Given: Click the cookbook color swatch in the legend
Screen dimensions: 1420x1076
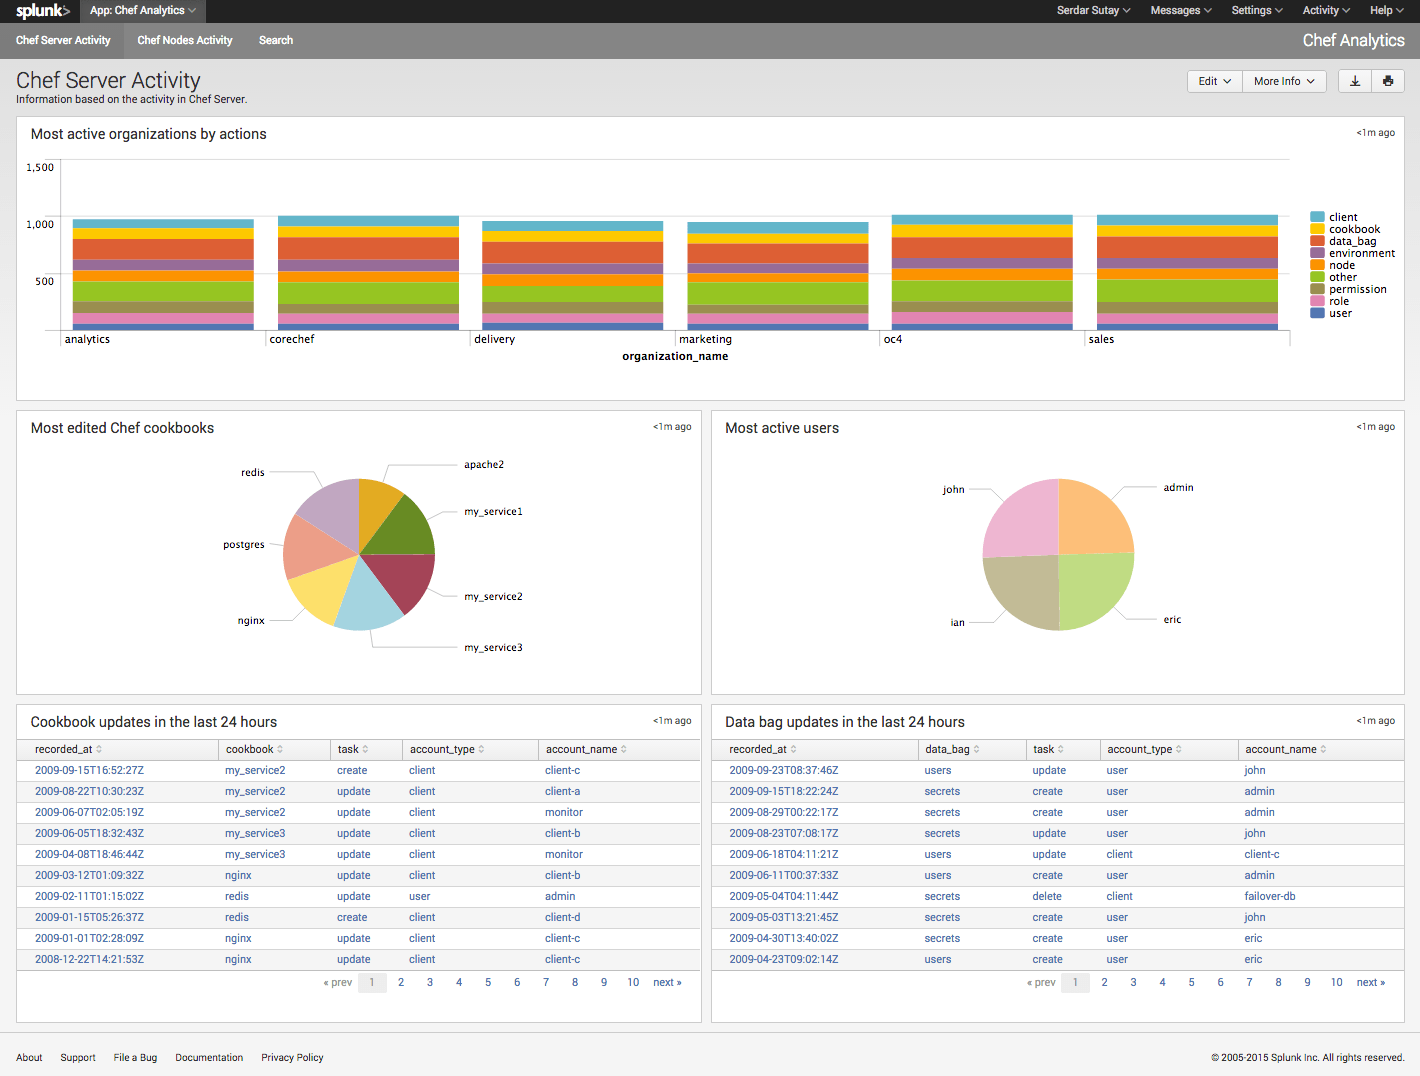Looking at the screenshot, I should [x=1317, y=228].
